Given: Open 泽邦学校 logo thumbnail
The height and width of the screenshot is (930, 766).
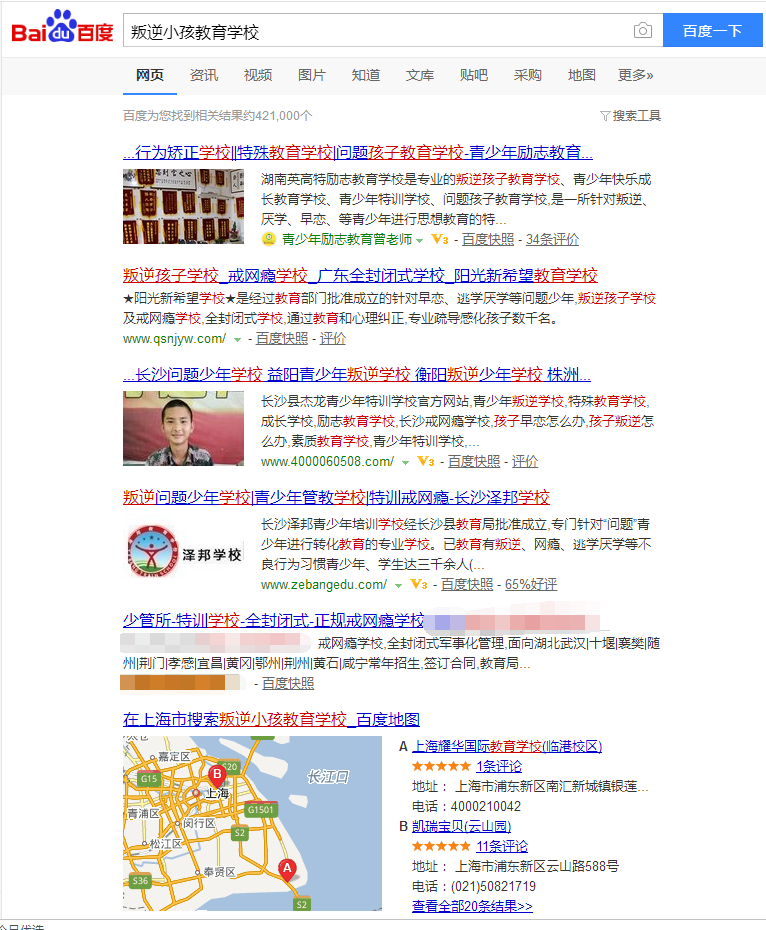Looking at the screenshot, I should coord(183,552).
